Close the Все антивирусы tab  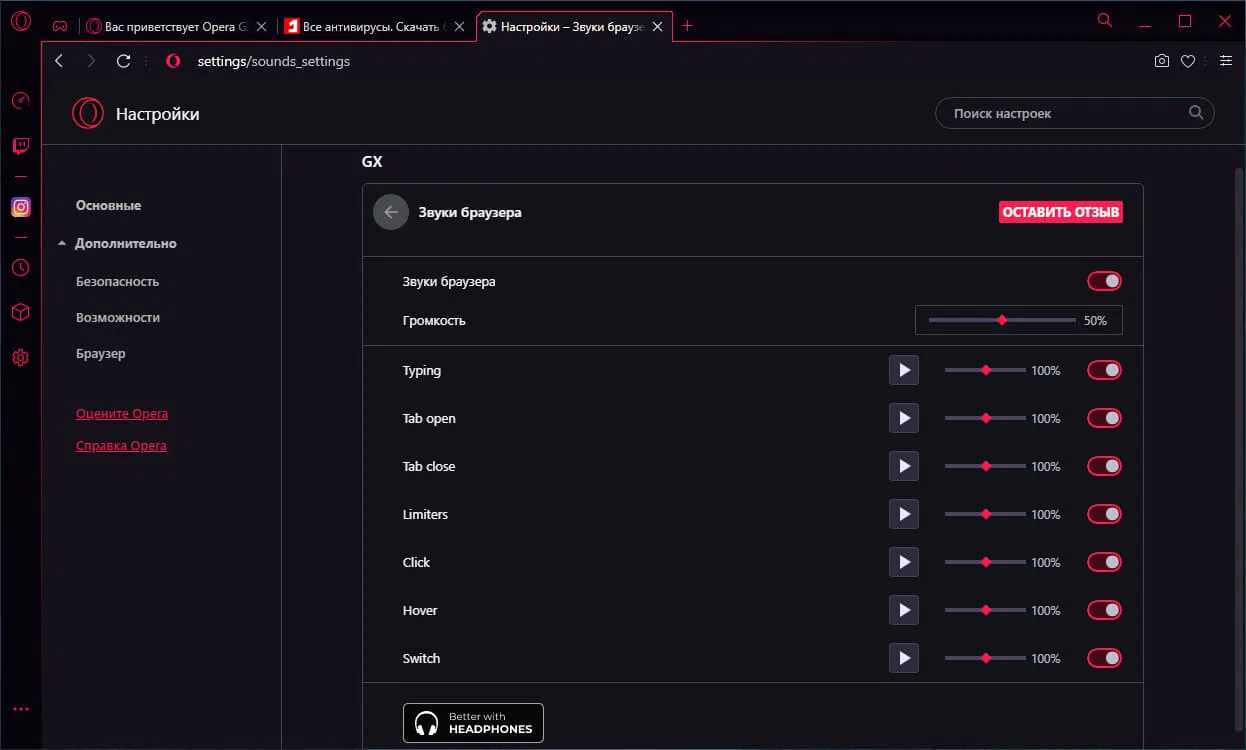click(459, 26)
